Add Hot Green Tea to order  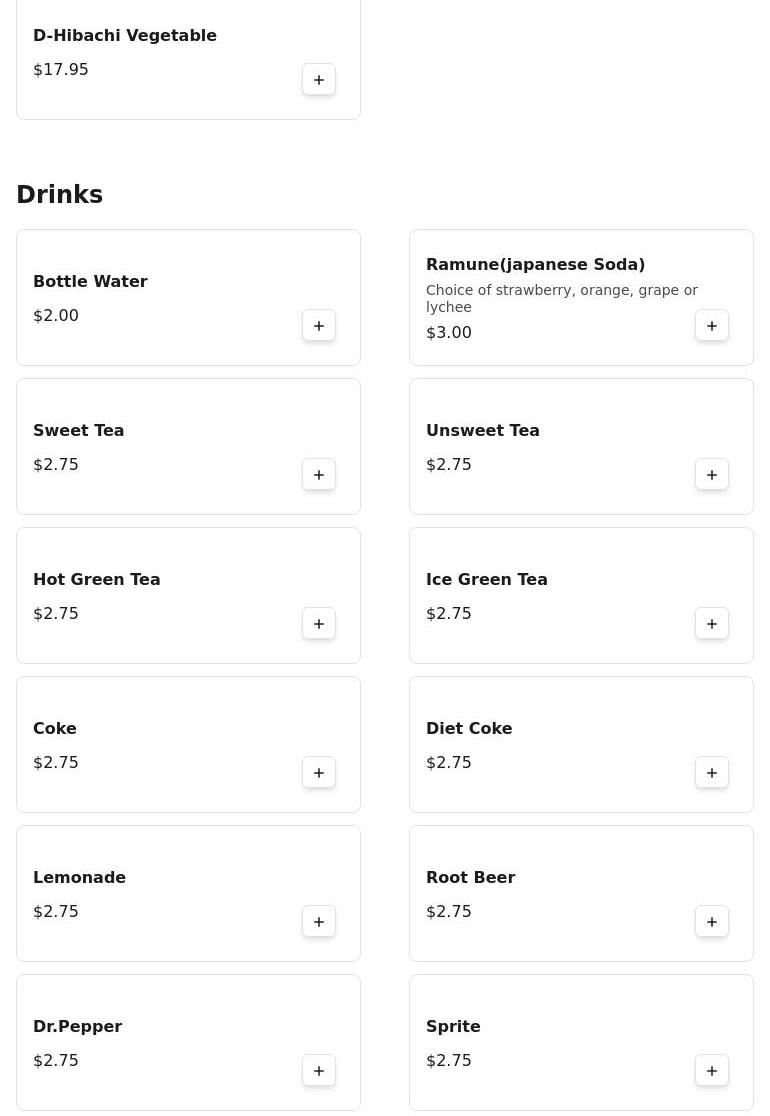coord(319,623)
